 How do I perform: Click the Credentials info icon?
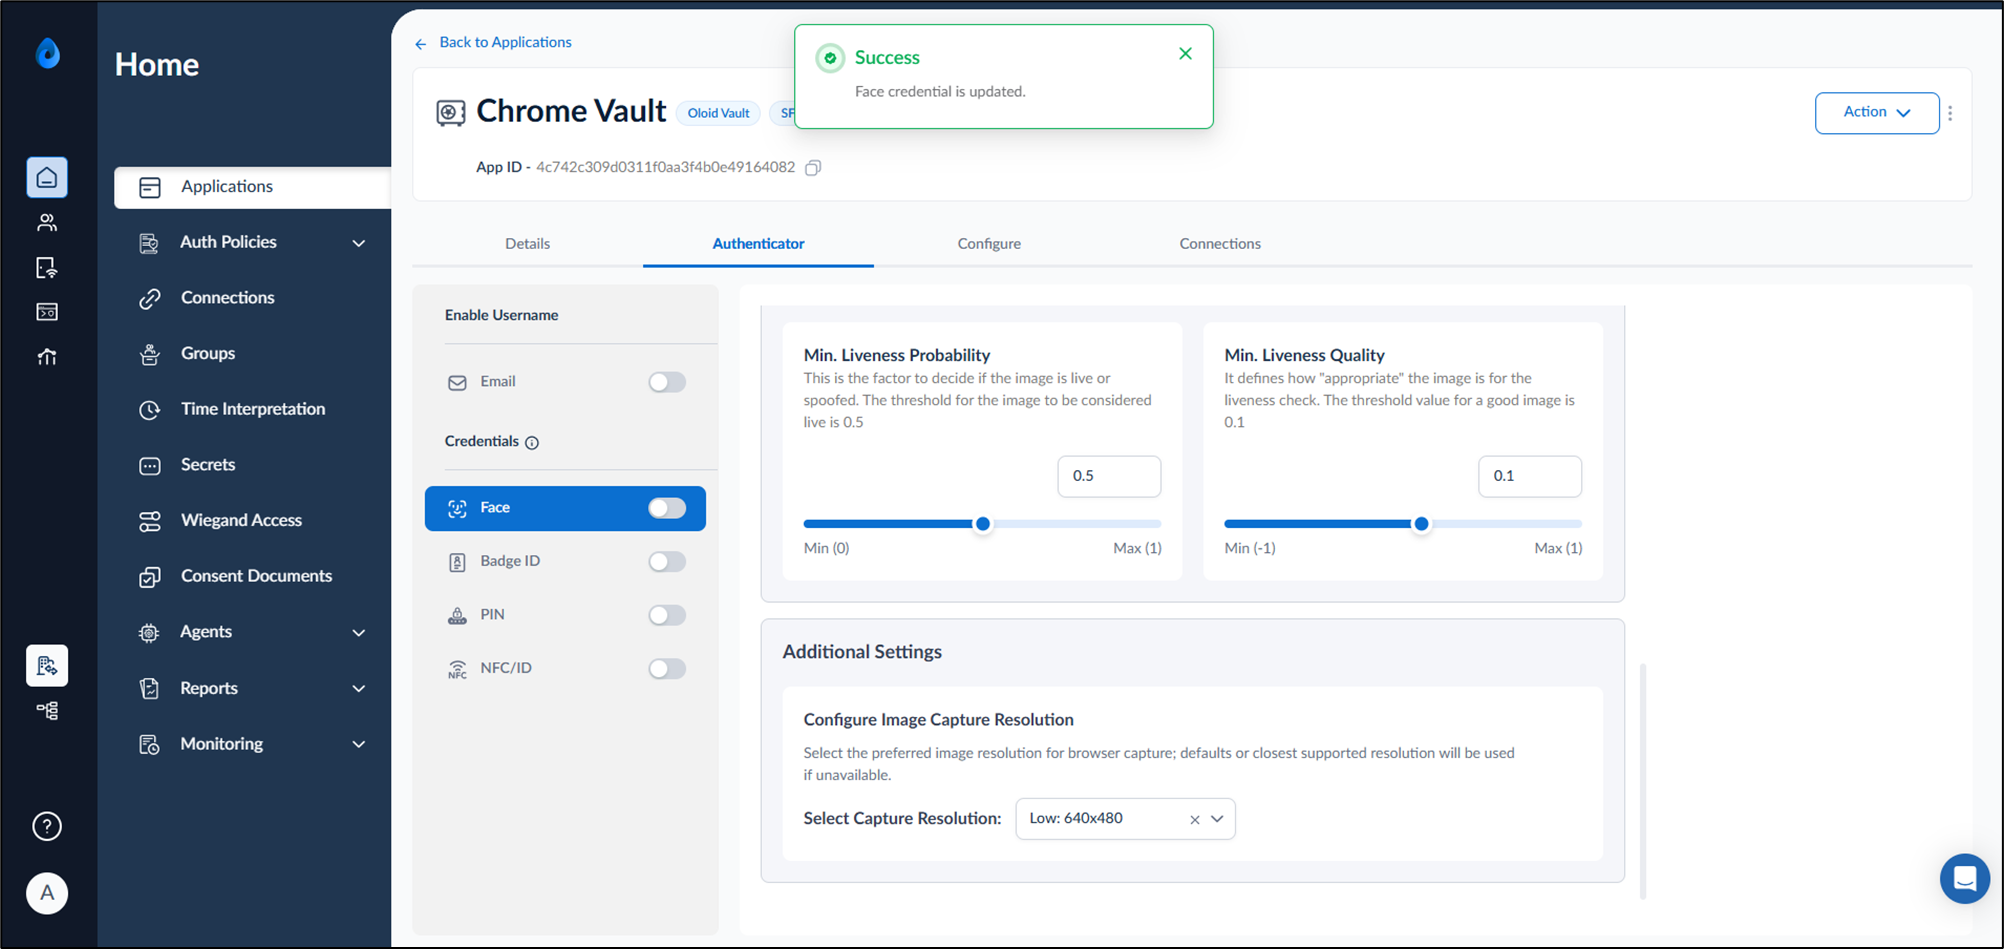pos(532,443)
